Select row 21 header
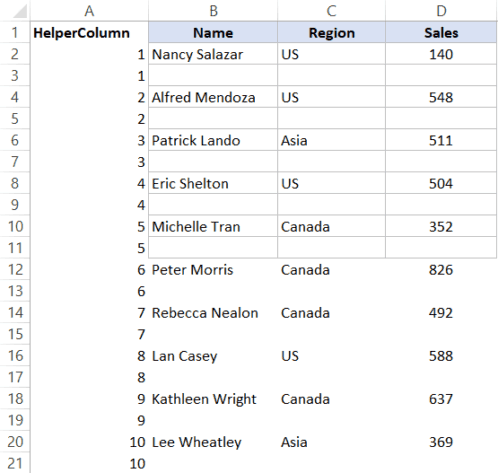The image size is (498, 473). pyautogui.click(x=15, y=463)
